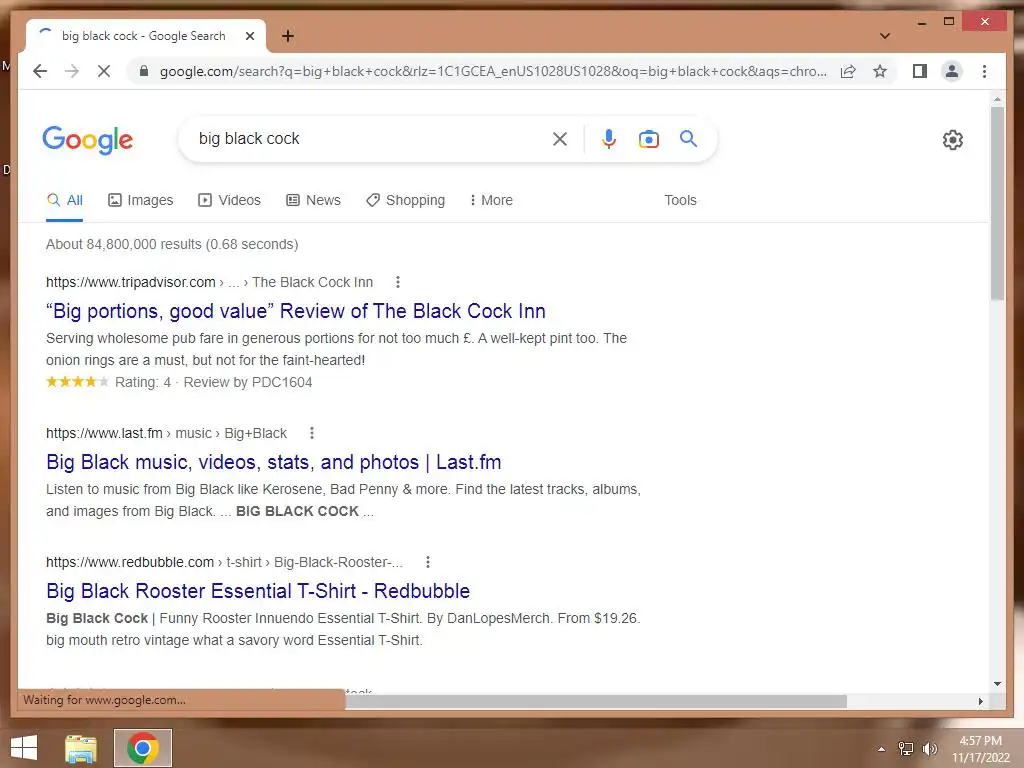This screenshot has width=1024, height=768.
Task: Expand the More search options
Action: click(x=491, y=200)
